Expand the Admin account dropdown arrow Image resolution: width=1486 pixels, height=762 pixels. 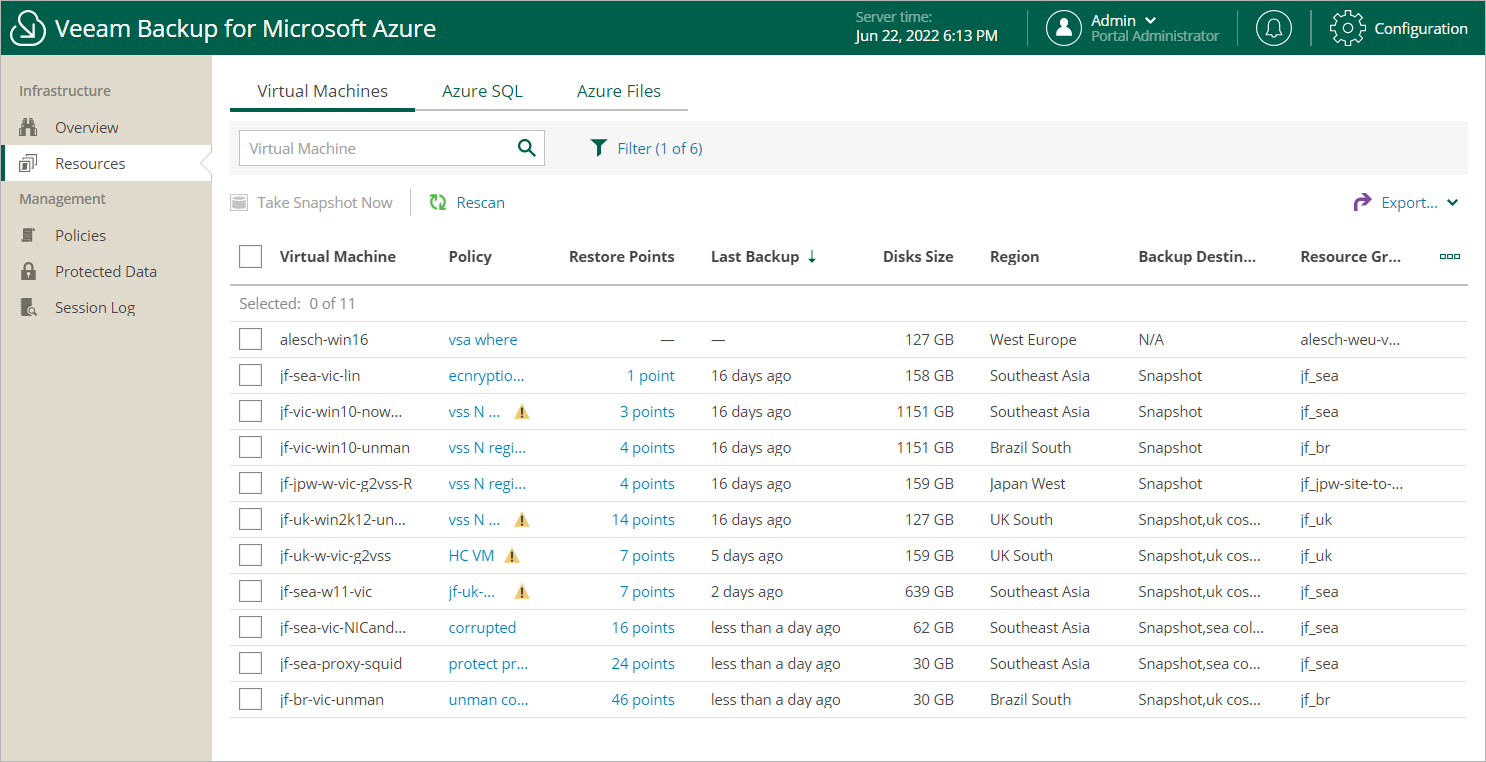(x=1150, y=20)
